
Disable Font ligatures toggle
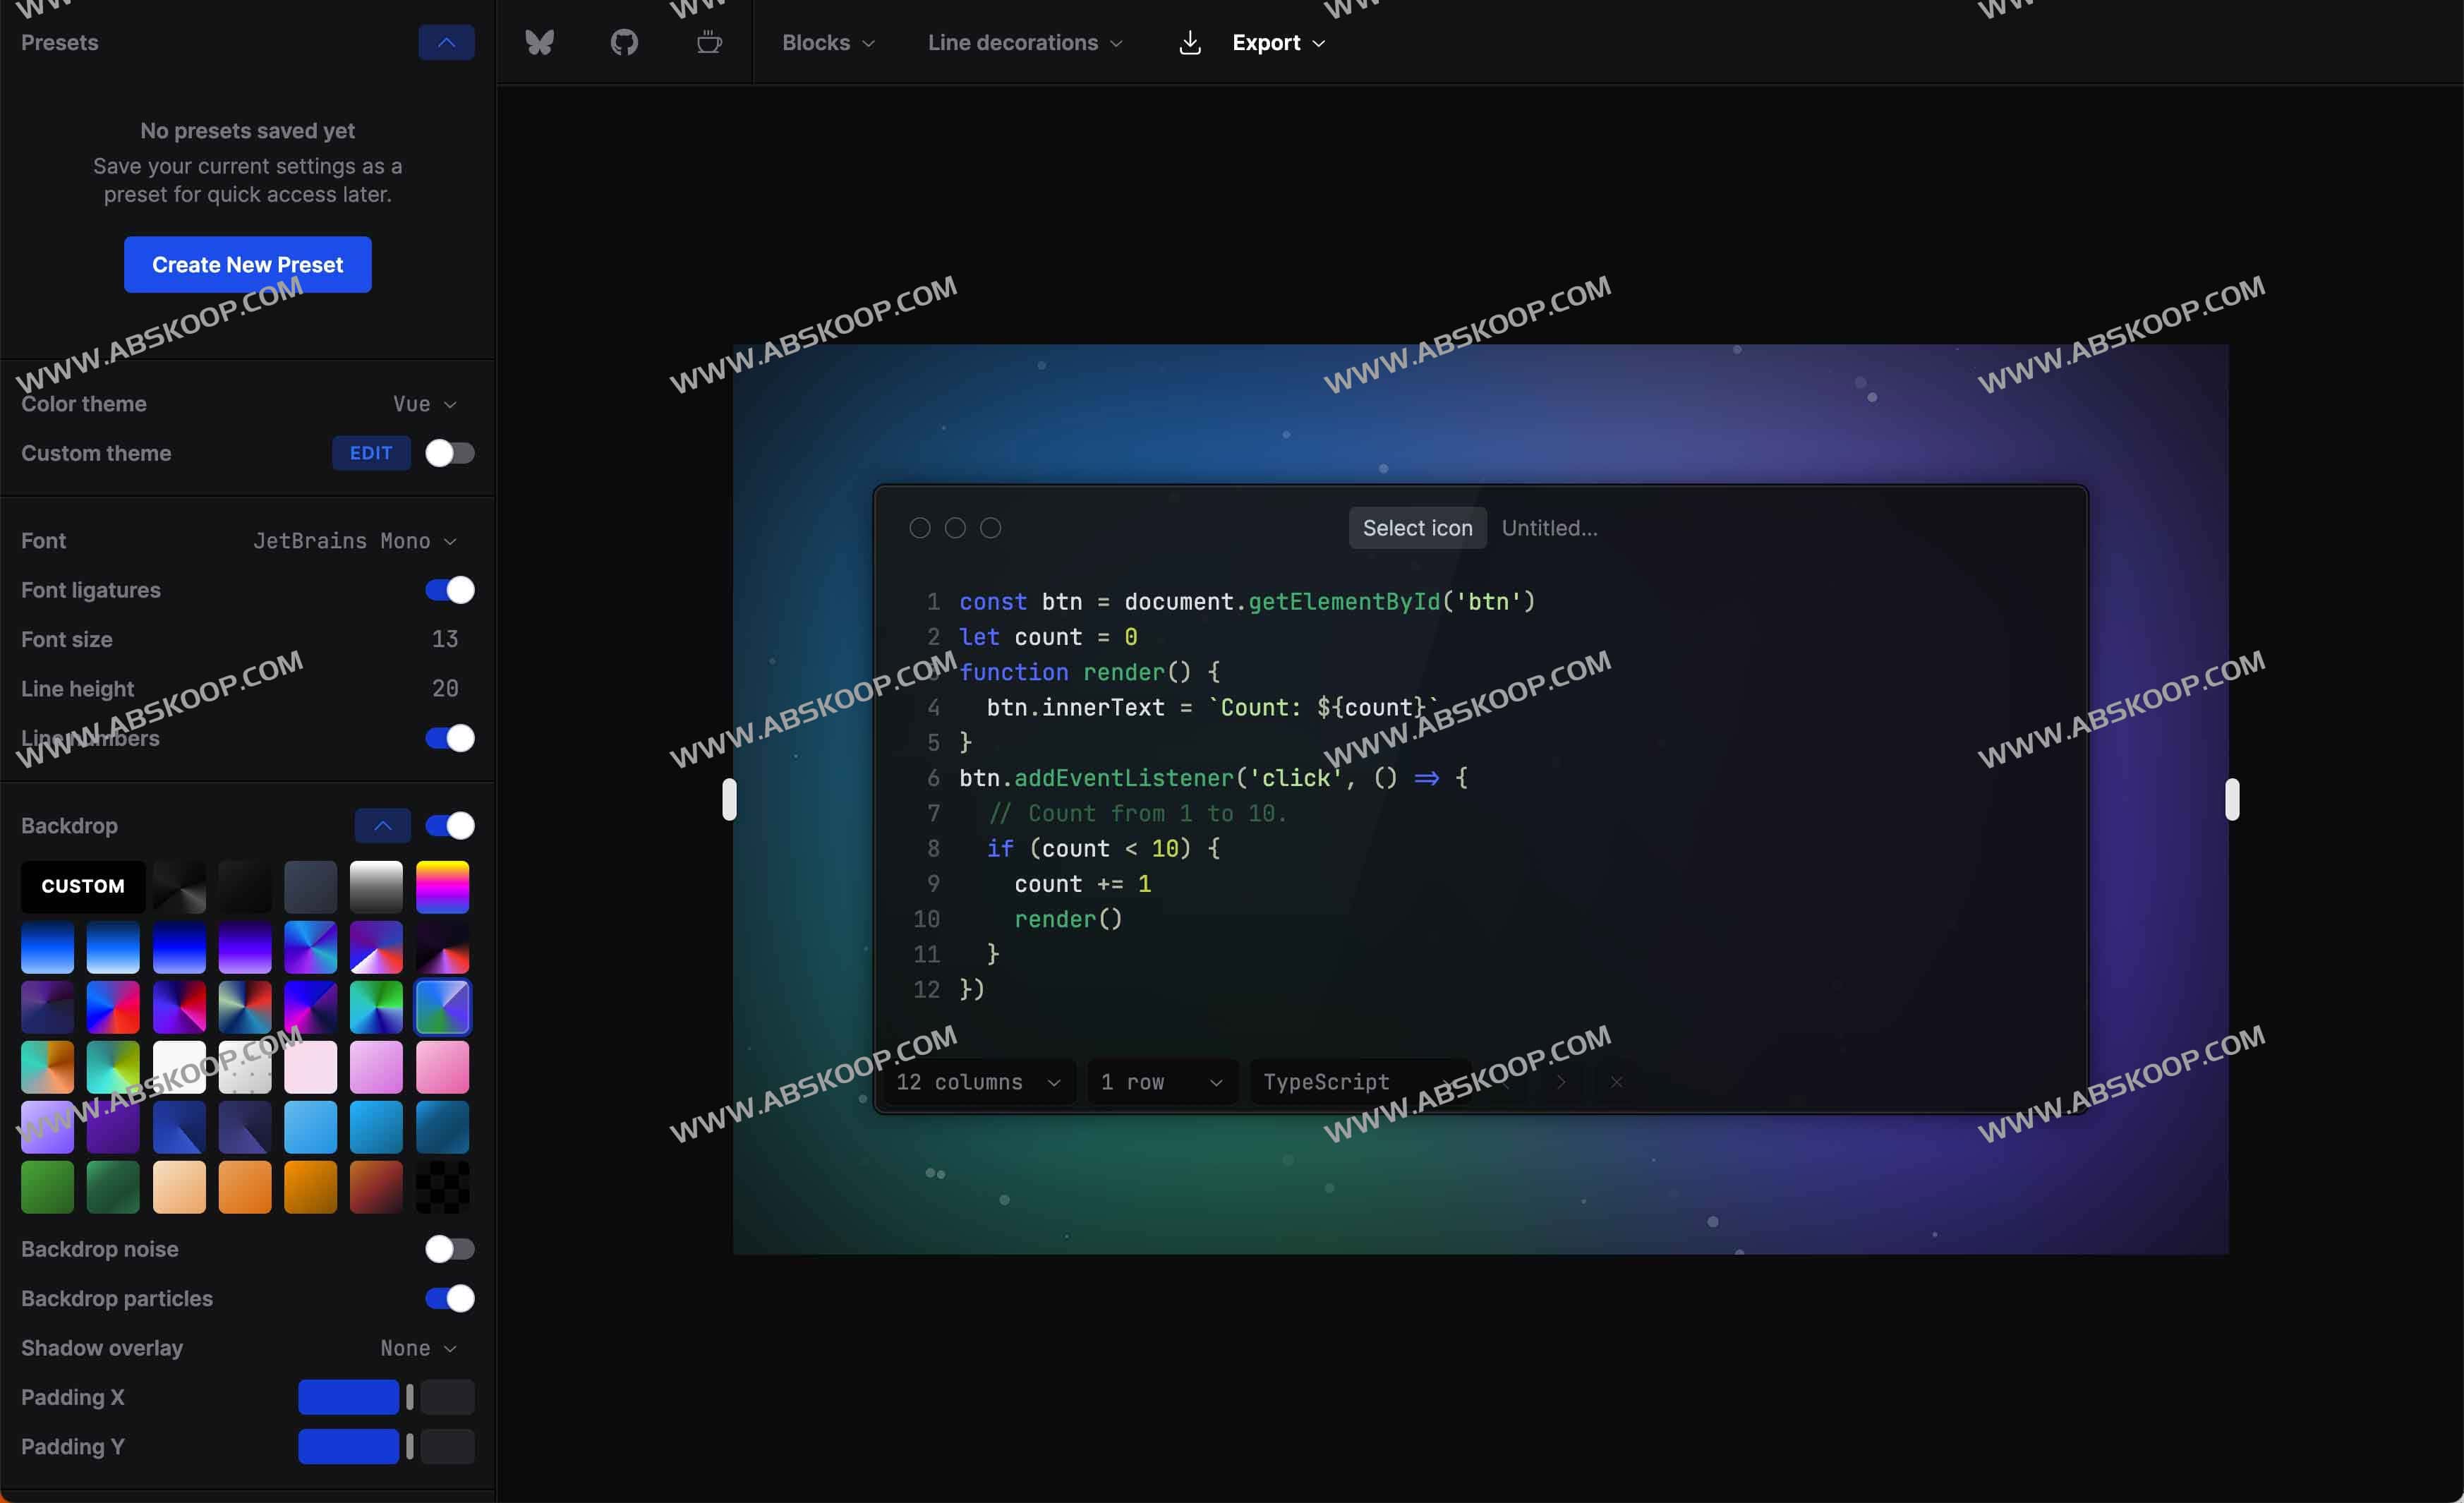tap(449, 590)
